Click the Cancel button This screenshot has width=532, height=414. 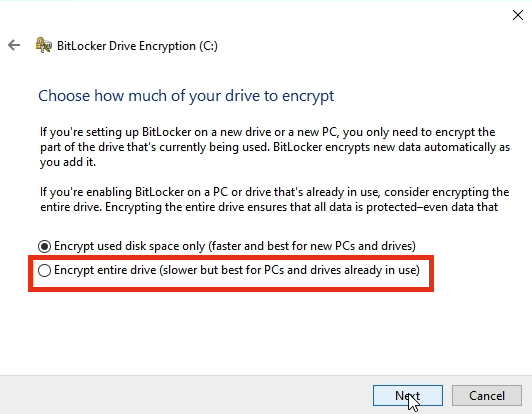click(487, 395)
